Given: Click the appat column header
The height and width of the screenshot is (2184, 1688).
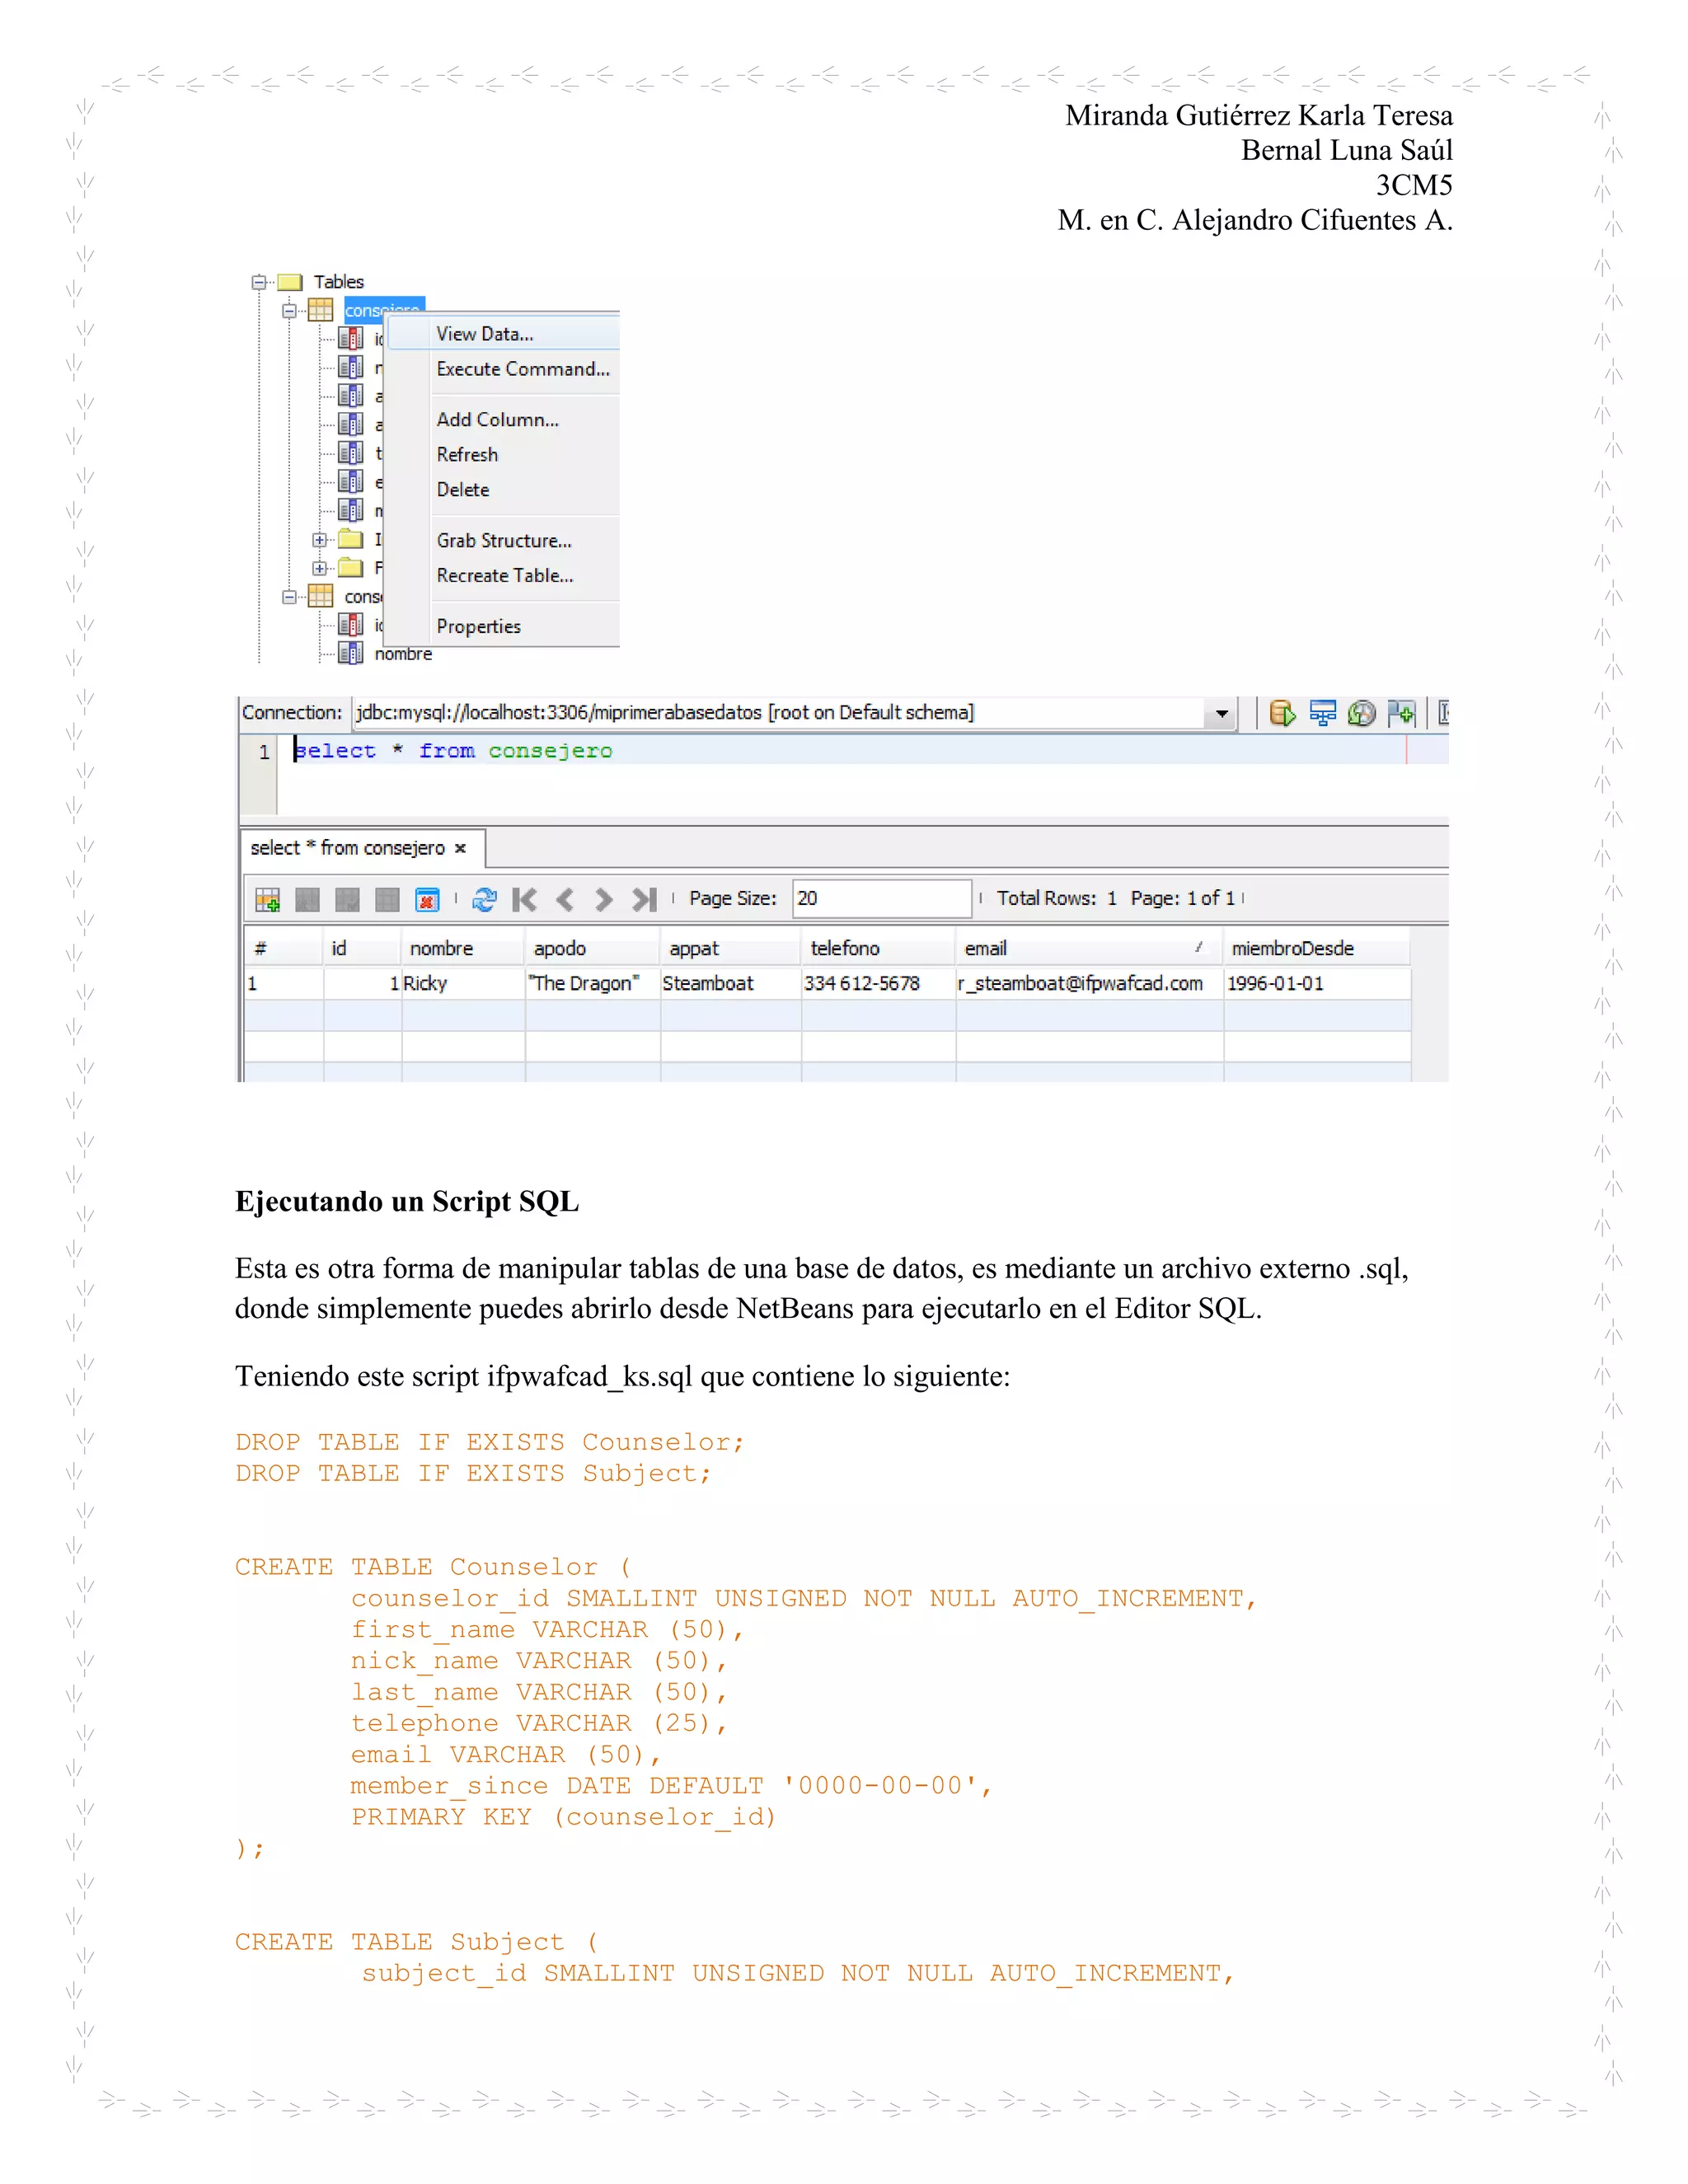Looking at the screenshot, I should 730,948.
